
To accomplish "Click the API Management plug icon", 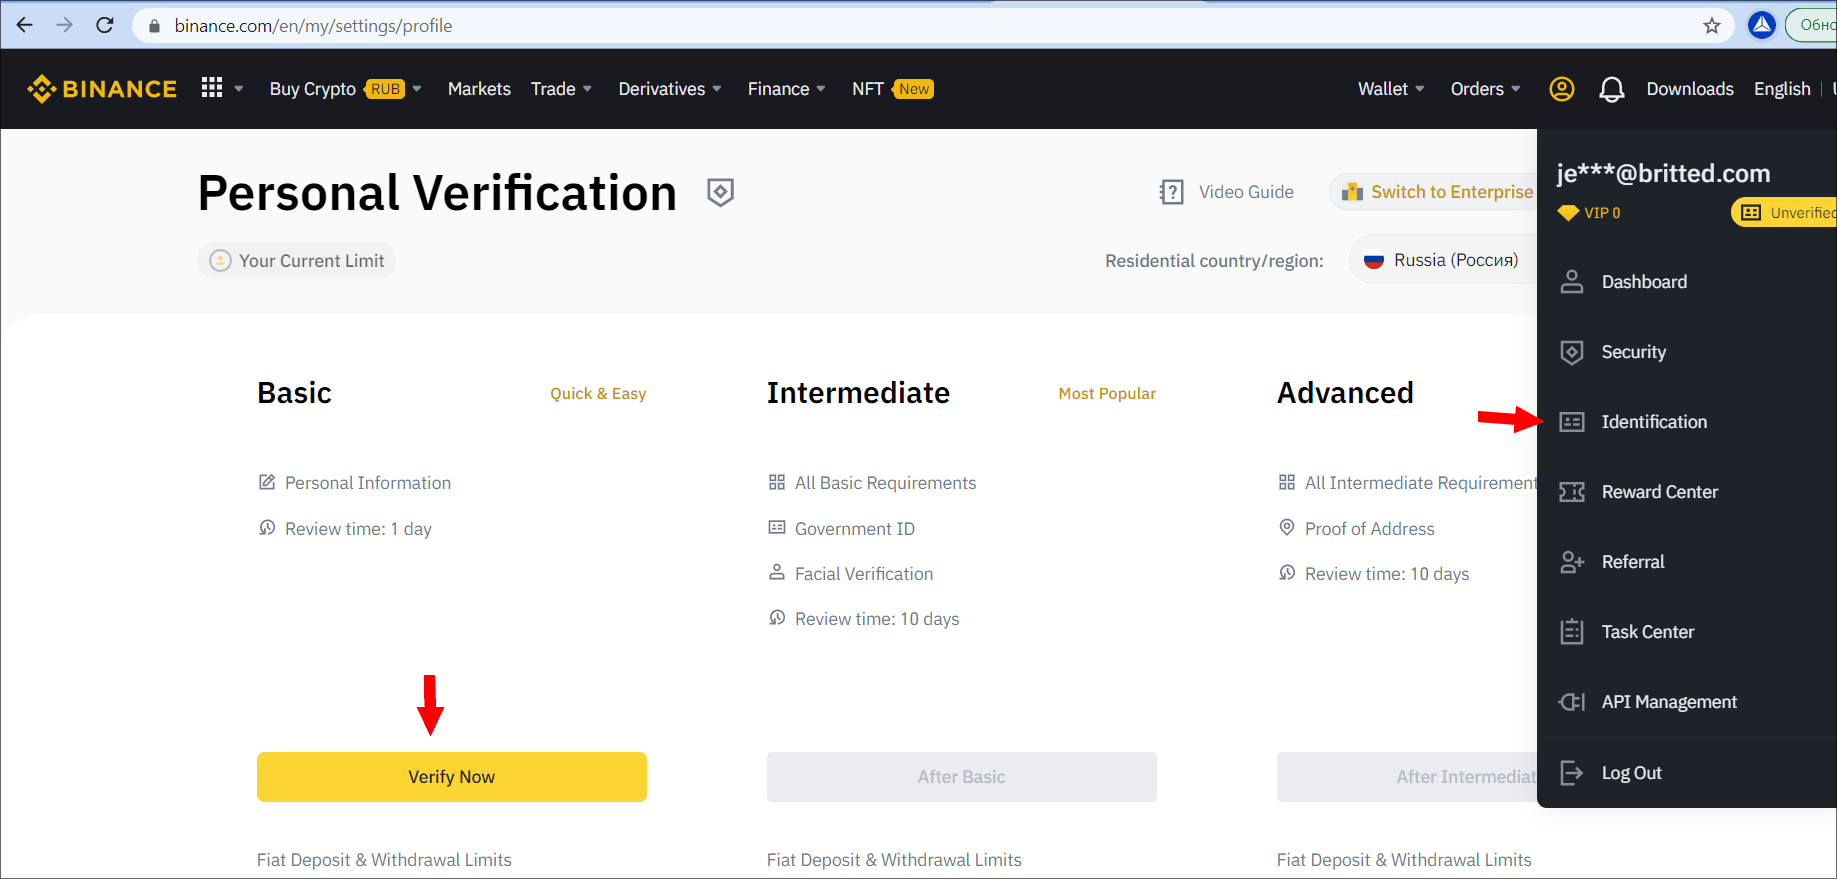I will pyautogui.click(x=1572, y=702).
